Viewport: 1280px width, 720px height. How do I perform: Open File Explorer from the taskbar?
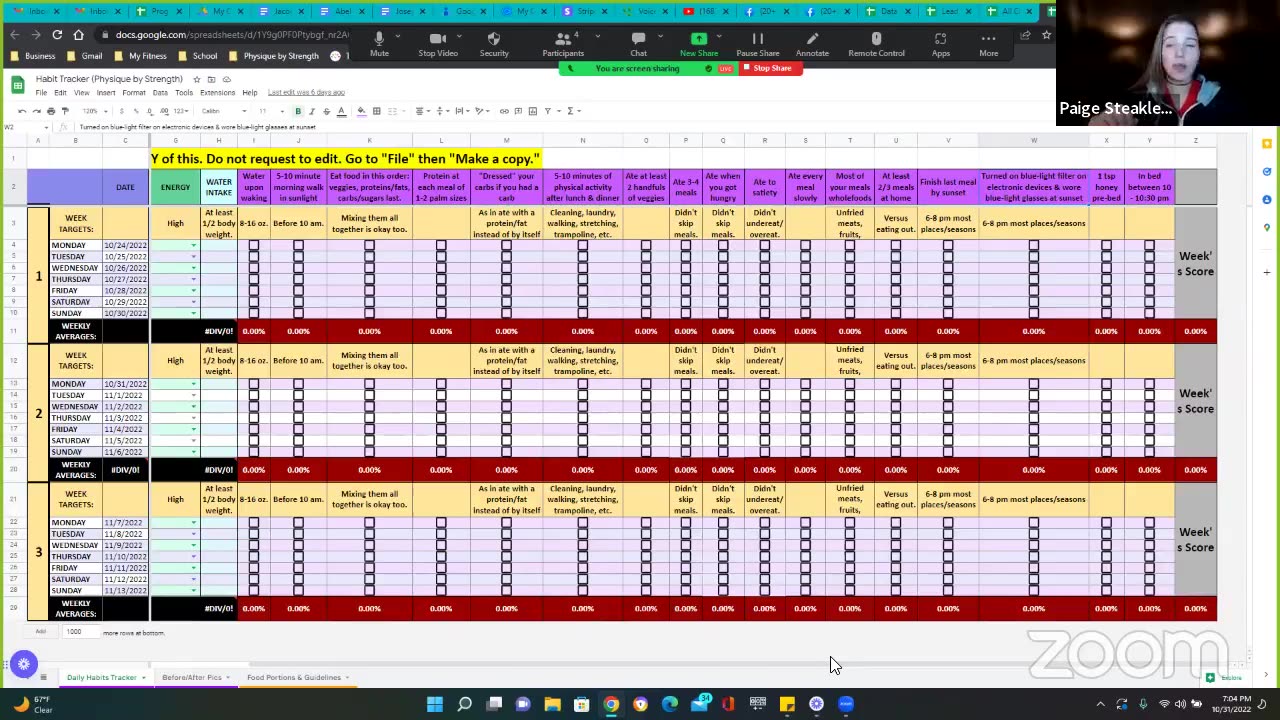click(x=552, y=704)
